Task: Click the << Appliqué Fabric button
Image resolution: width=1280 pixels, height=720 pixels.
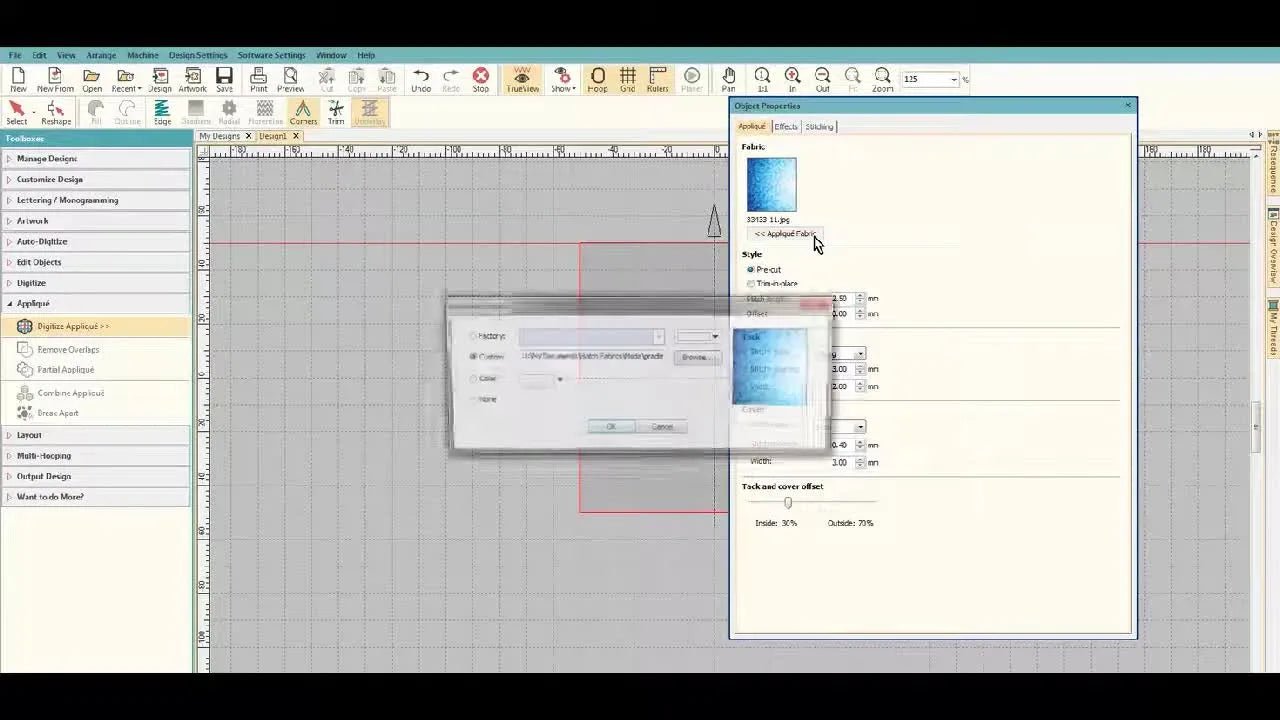Action: (x=785, y=234)
